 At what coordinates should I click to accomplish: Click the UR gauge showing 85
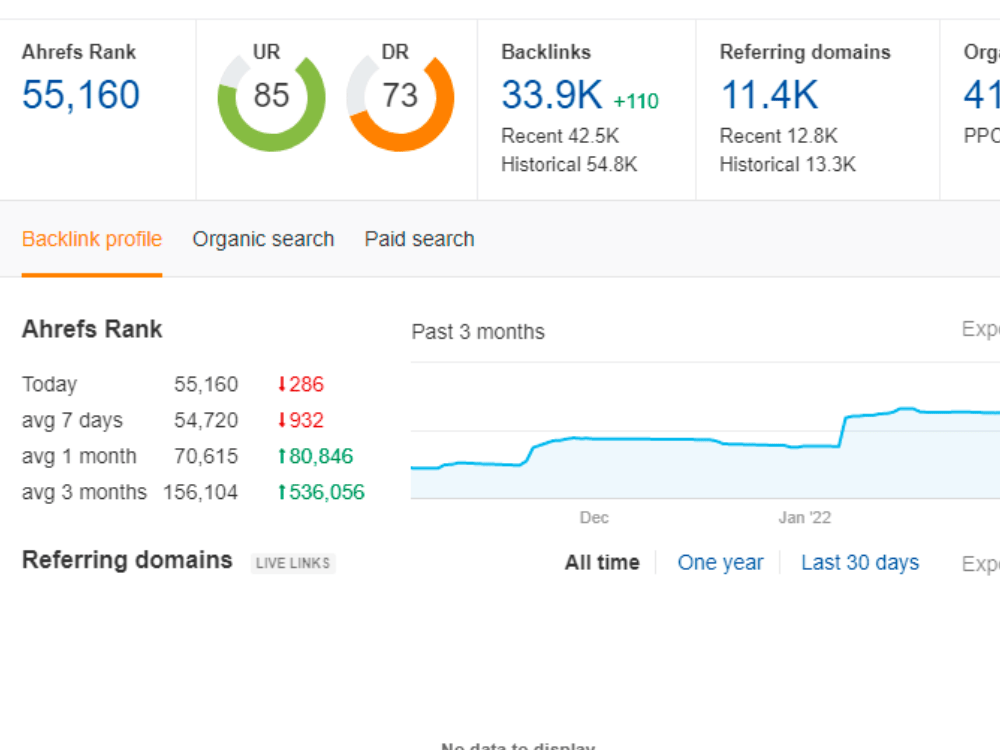[x=270, y=97]
